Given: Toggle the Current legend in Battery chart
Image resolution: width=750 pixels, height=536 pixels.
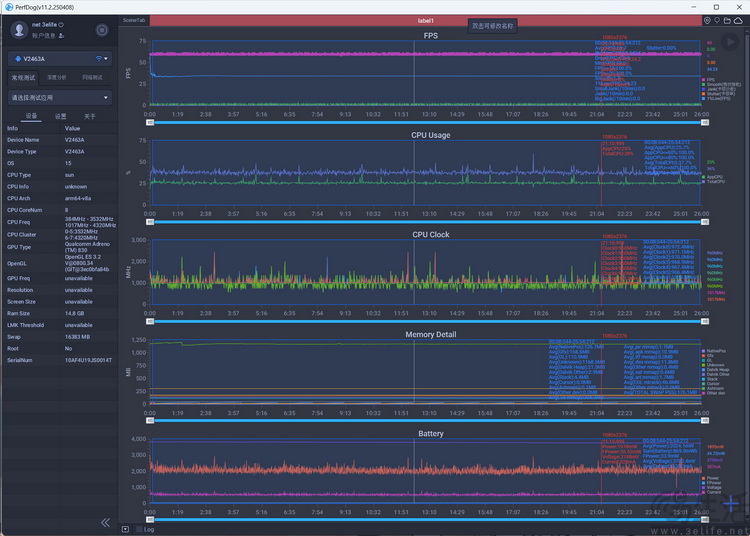Looking at the screenshot, I should [711, 492].
